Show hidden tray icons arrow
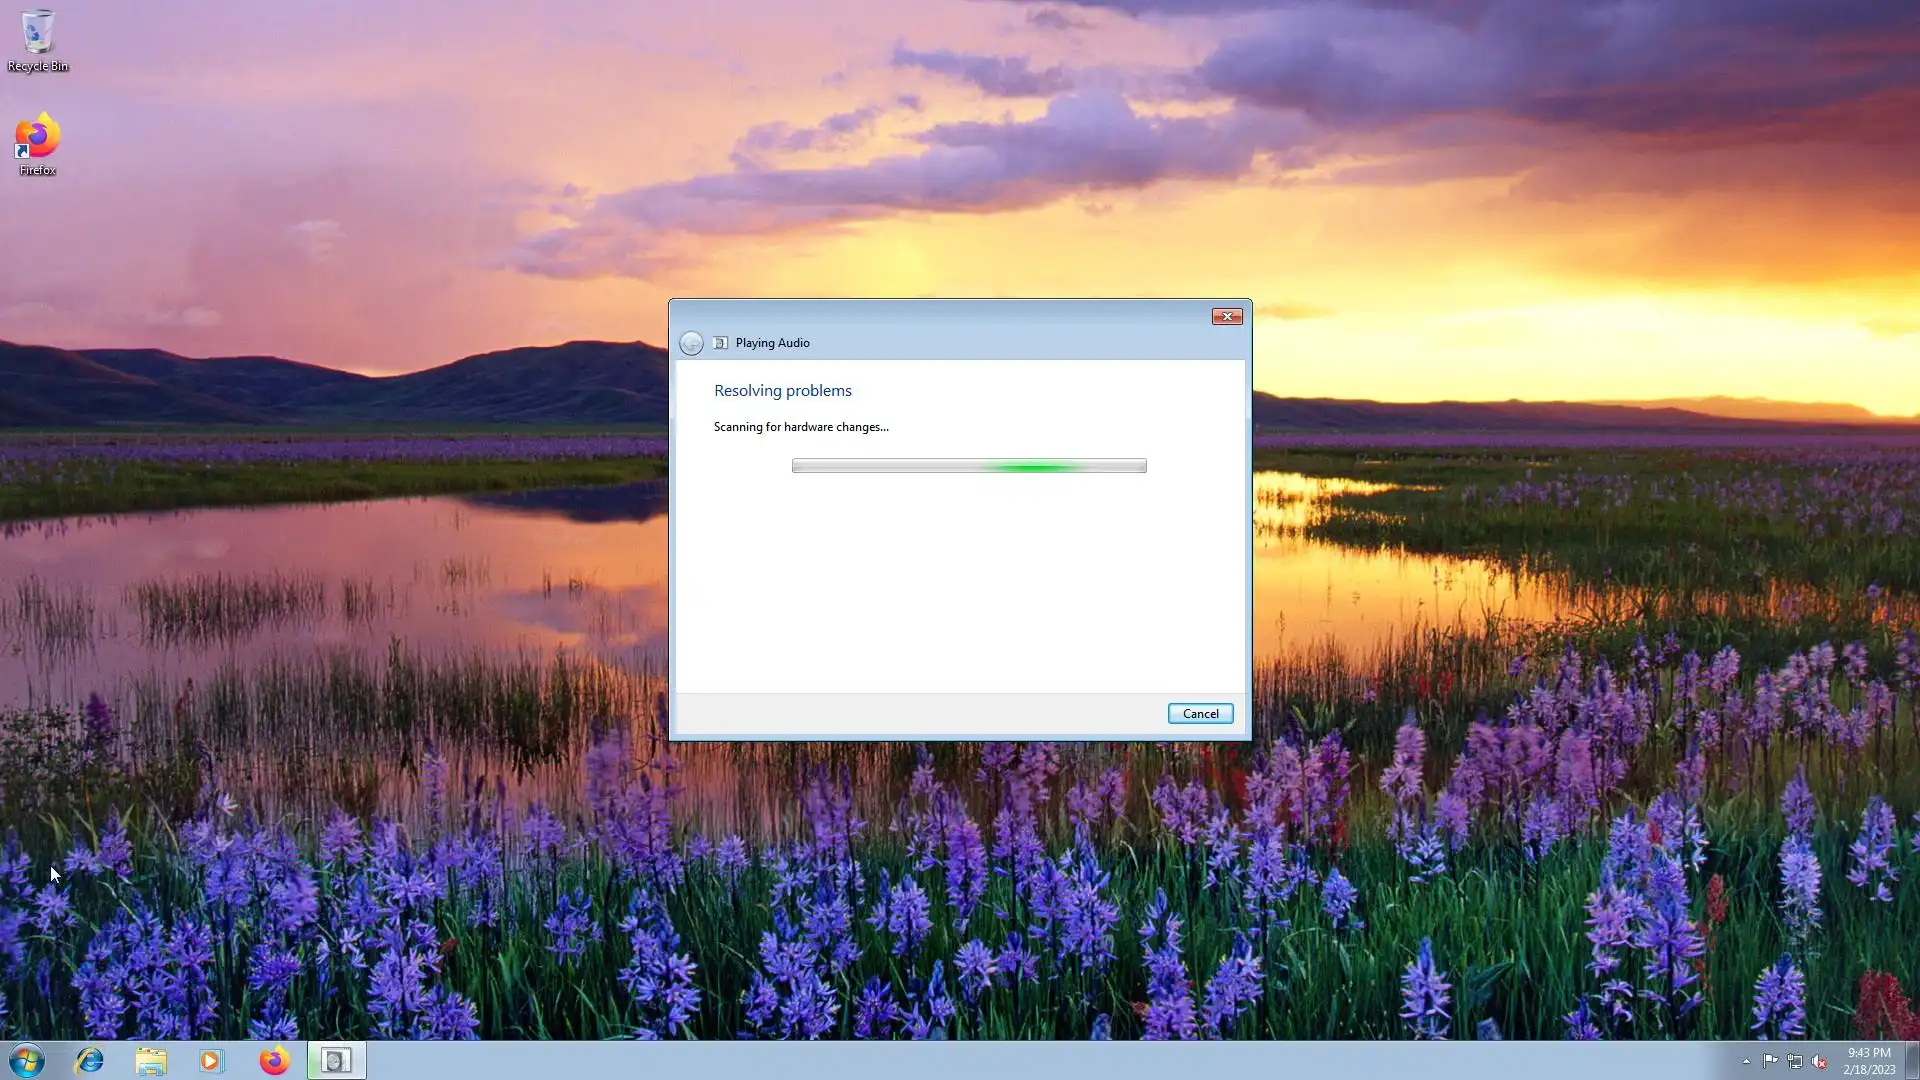 tap(1746, 1061)
